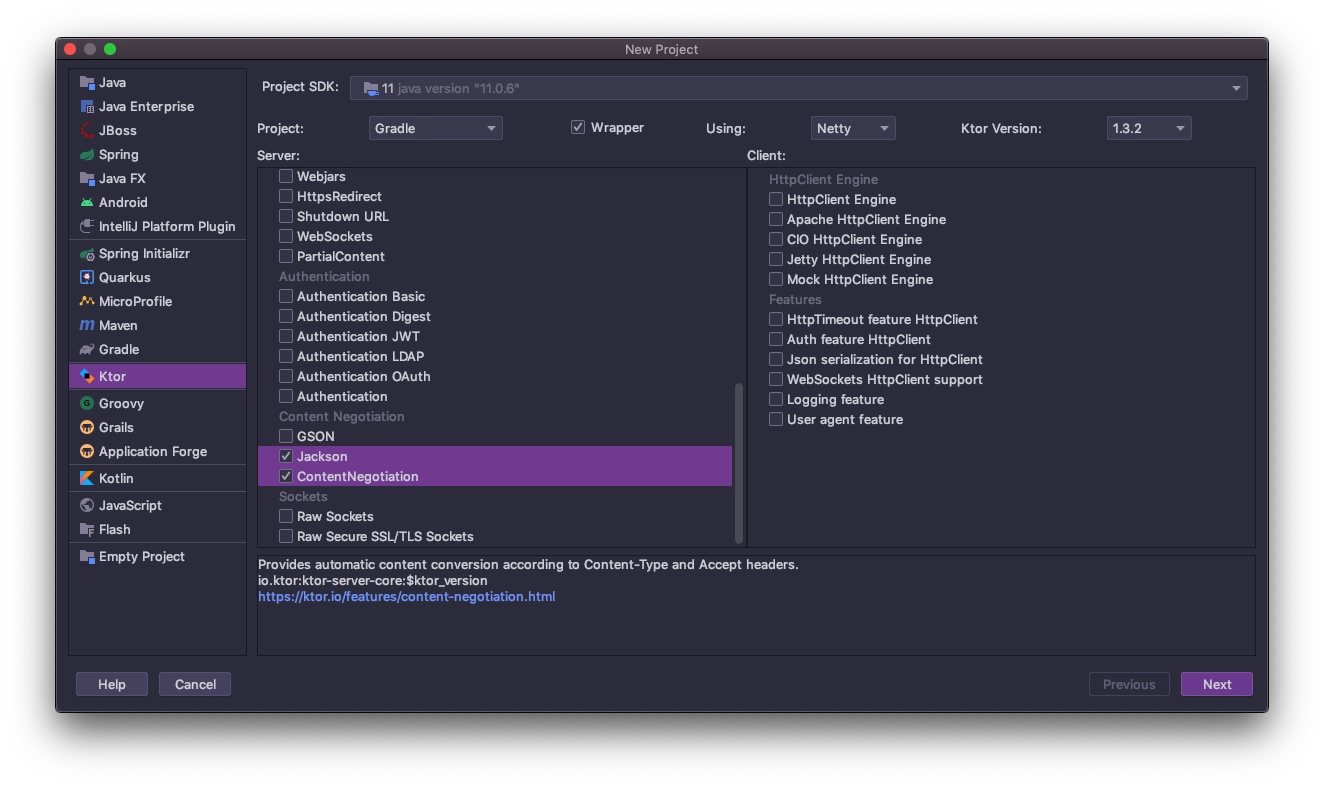1324x786 pixels.
Task: Choose the MicroProfile icon
Action: point(87,302)
